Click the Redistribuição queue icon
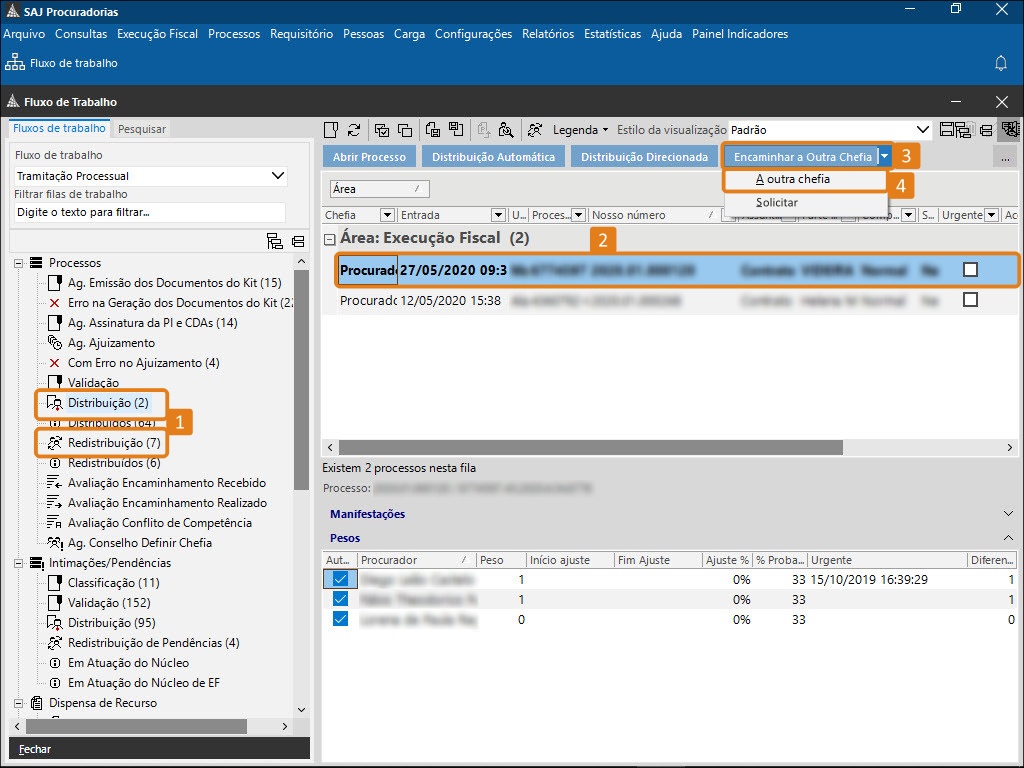Screen dimensions: 1024x768 point(55,443)
